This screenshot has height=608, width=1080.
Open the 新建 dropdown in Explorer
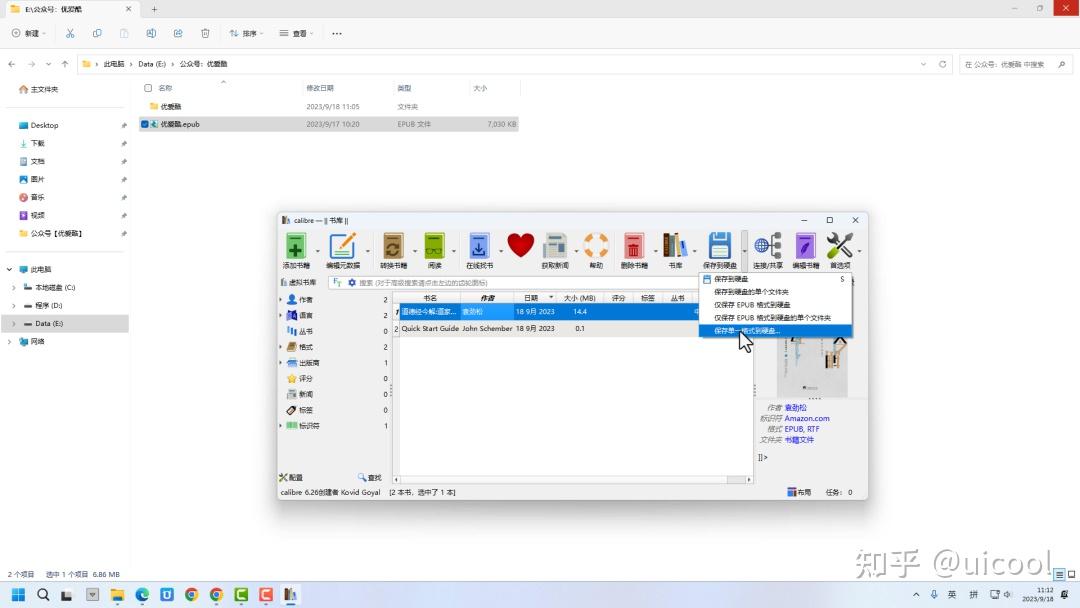tap(28, 33)
